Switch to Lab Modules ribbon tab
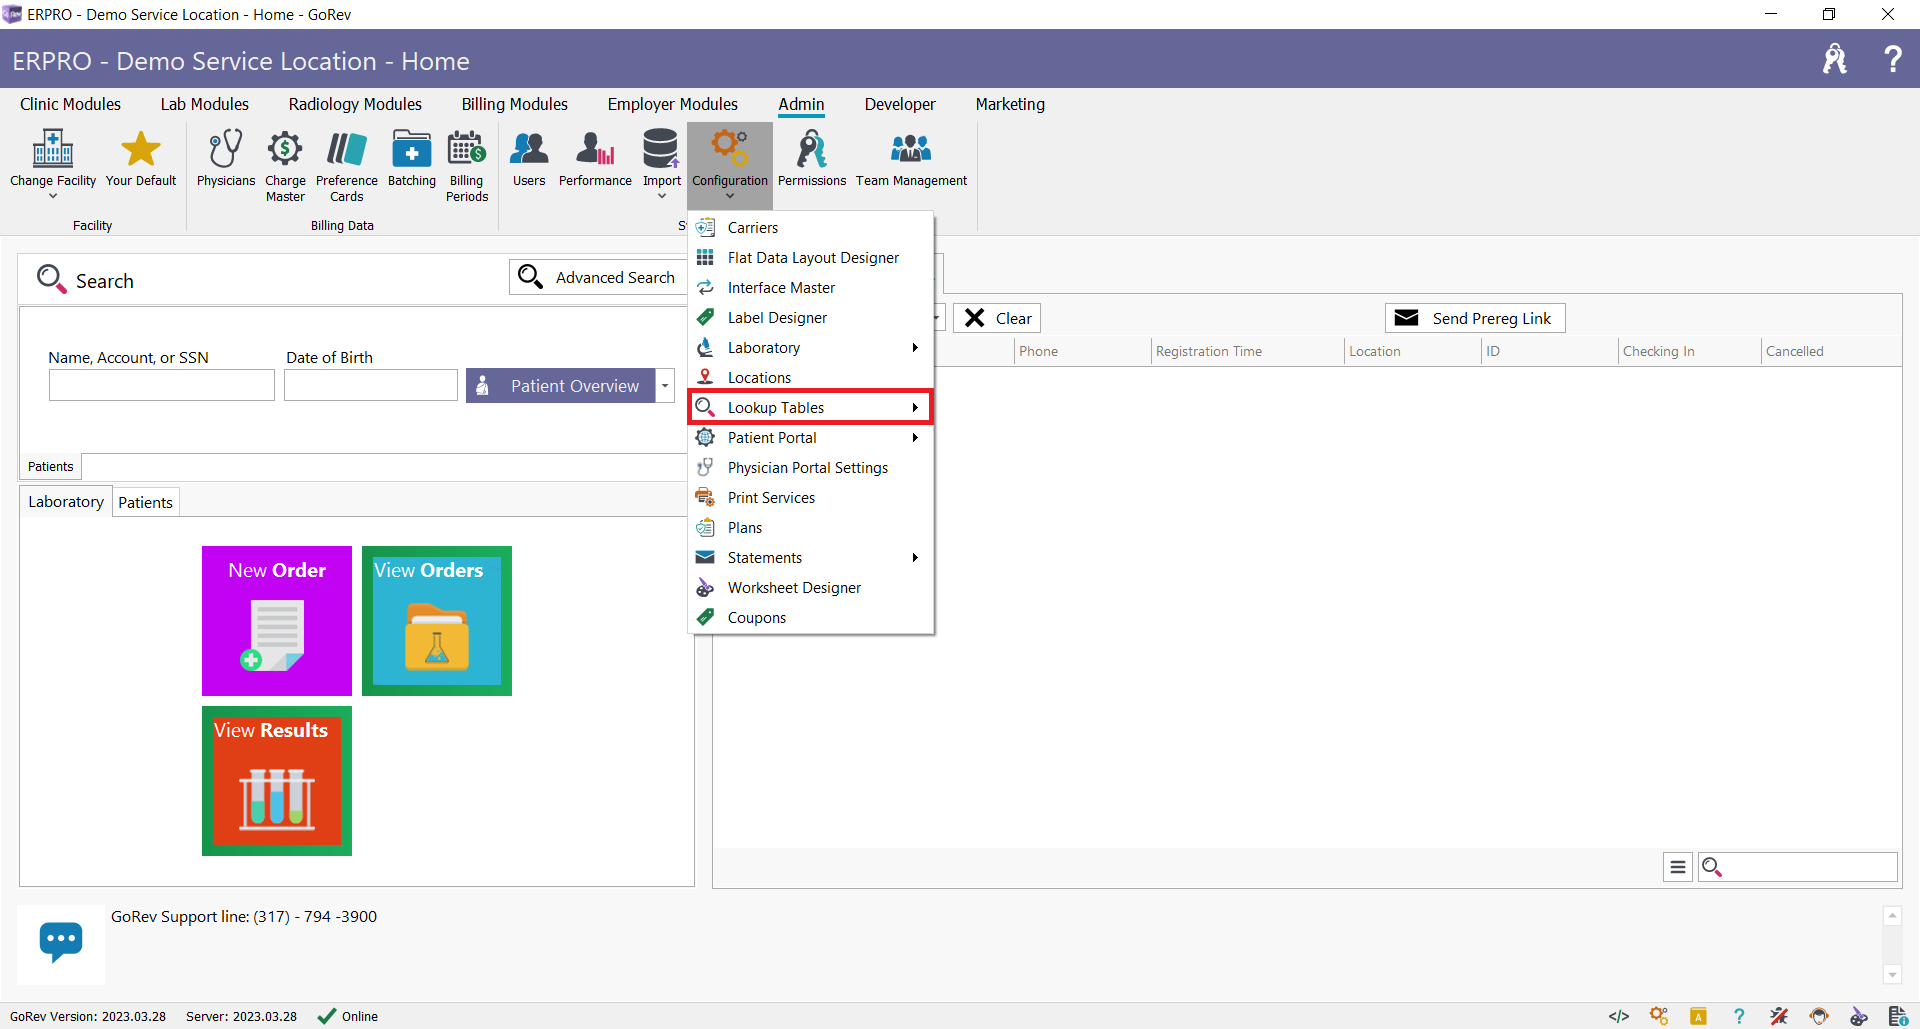 [x=204, y=104]
